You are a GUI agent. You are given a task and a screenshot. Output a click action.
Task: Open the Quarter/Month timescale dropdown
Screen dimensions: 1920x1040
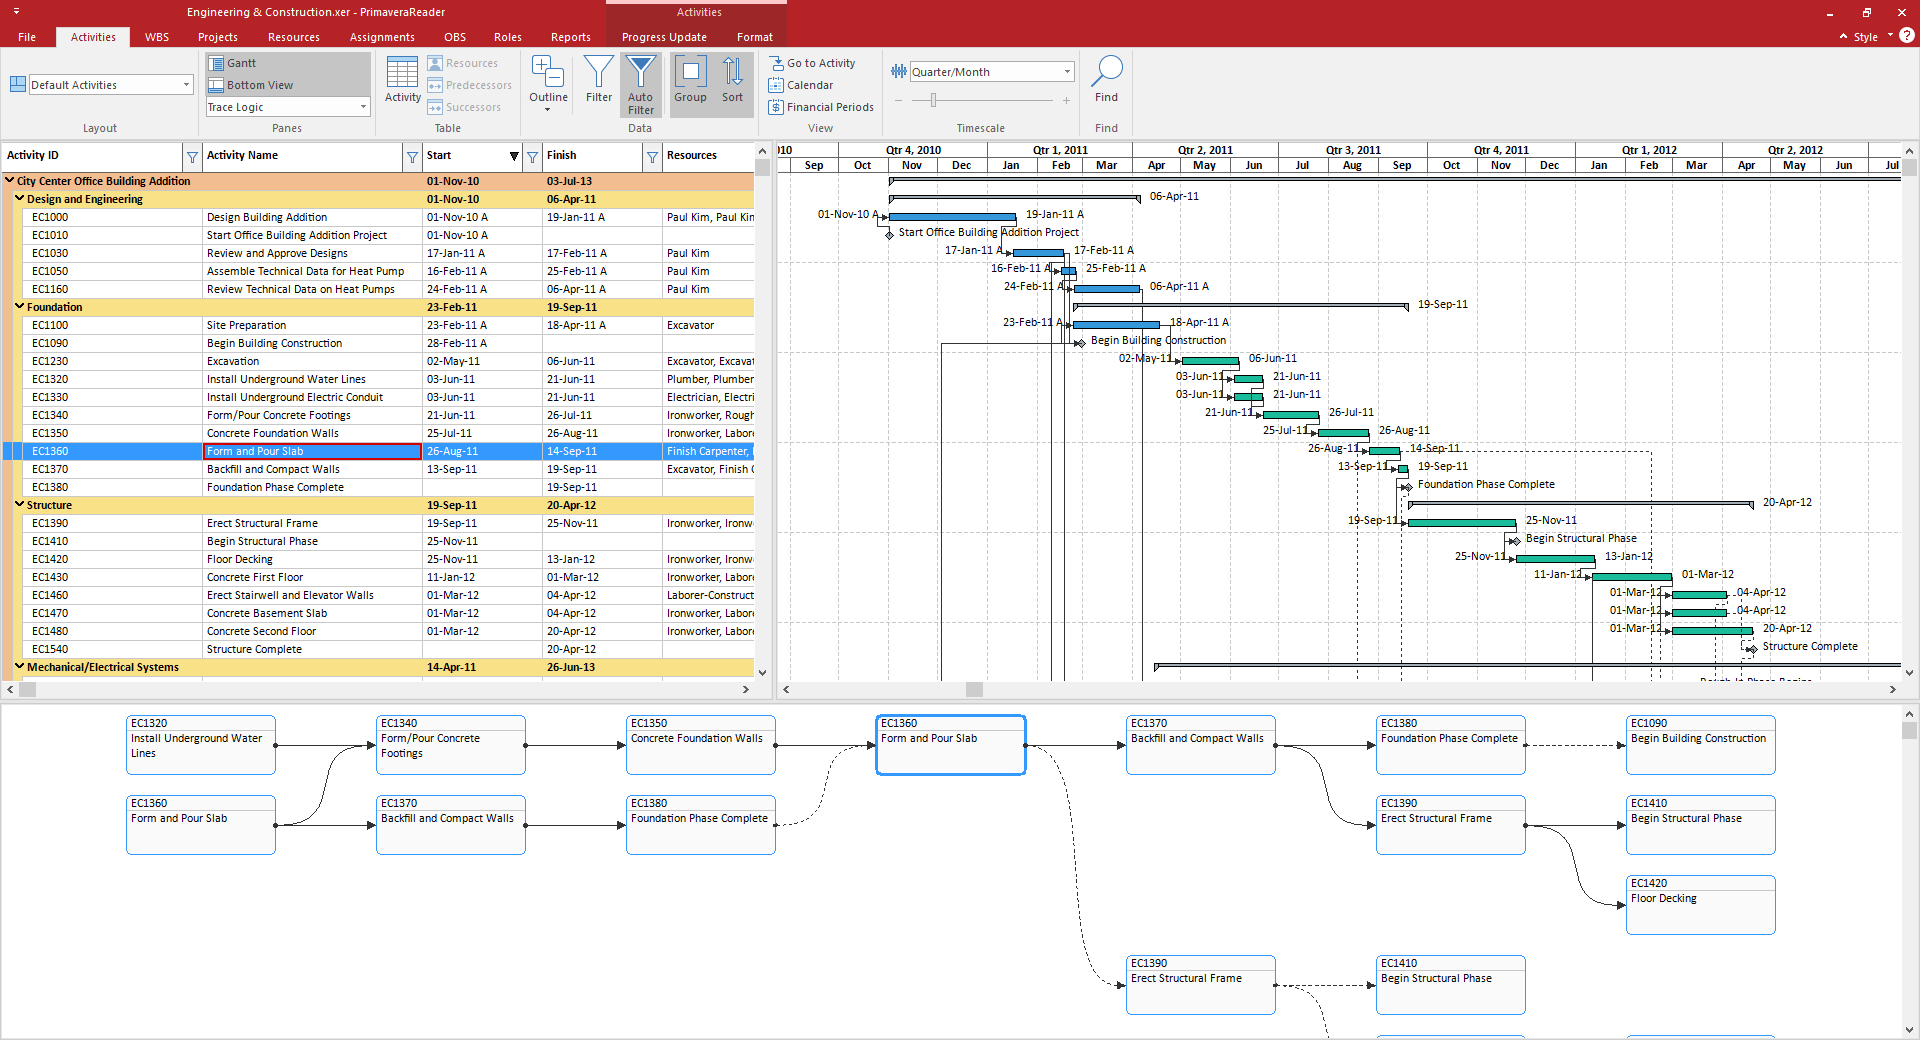pyautogui.click(x=1067, y=72)
